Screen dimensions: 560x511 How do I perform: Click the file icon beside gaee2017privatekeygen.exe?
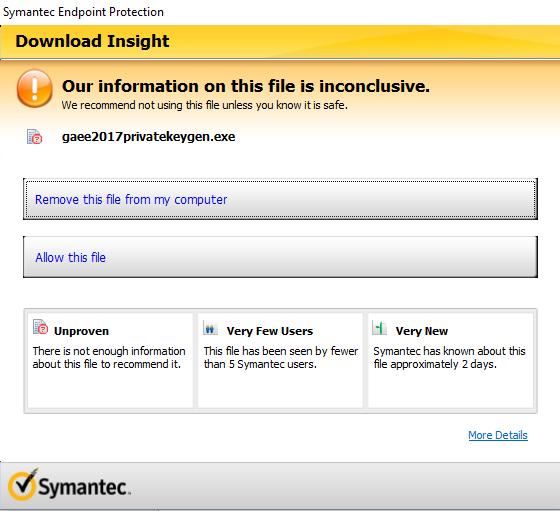click(34, 137)
